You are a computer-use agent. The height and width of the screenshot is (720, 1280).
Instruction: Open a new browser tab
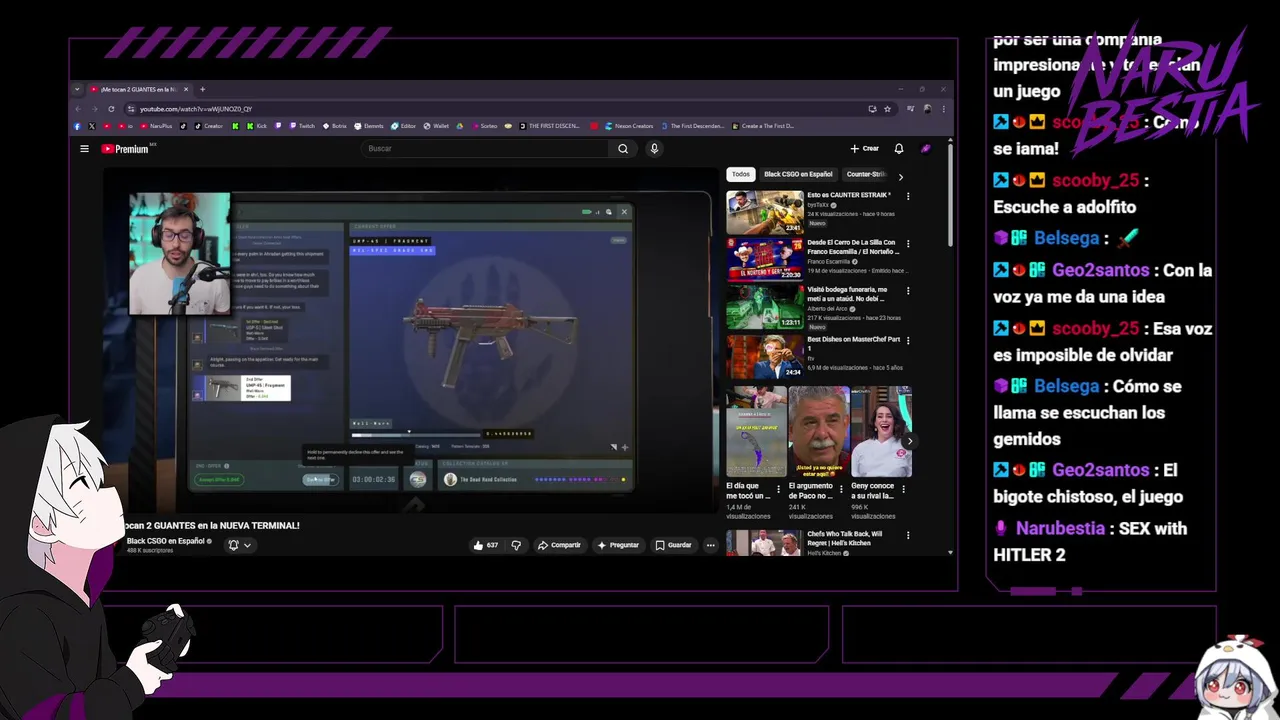pos(202,89)
